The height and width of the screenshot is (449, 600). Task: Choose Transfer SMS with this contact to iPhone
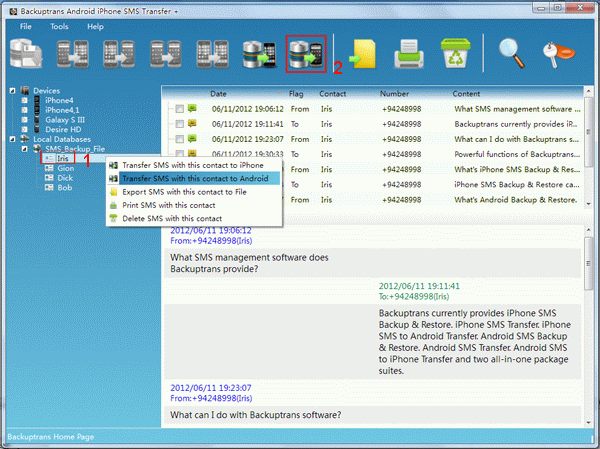(x=194, y=165)
